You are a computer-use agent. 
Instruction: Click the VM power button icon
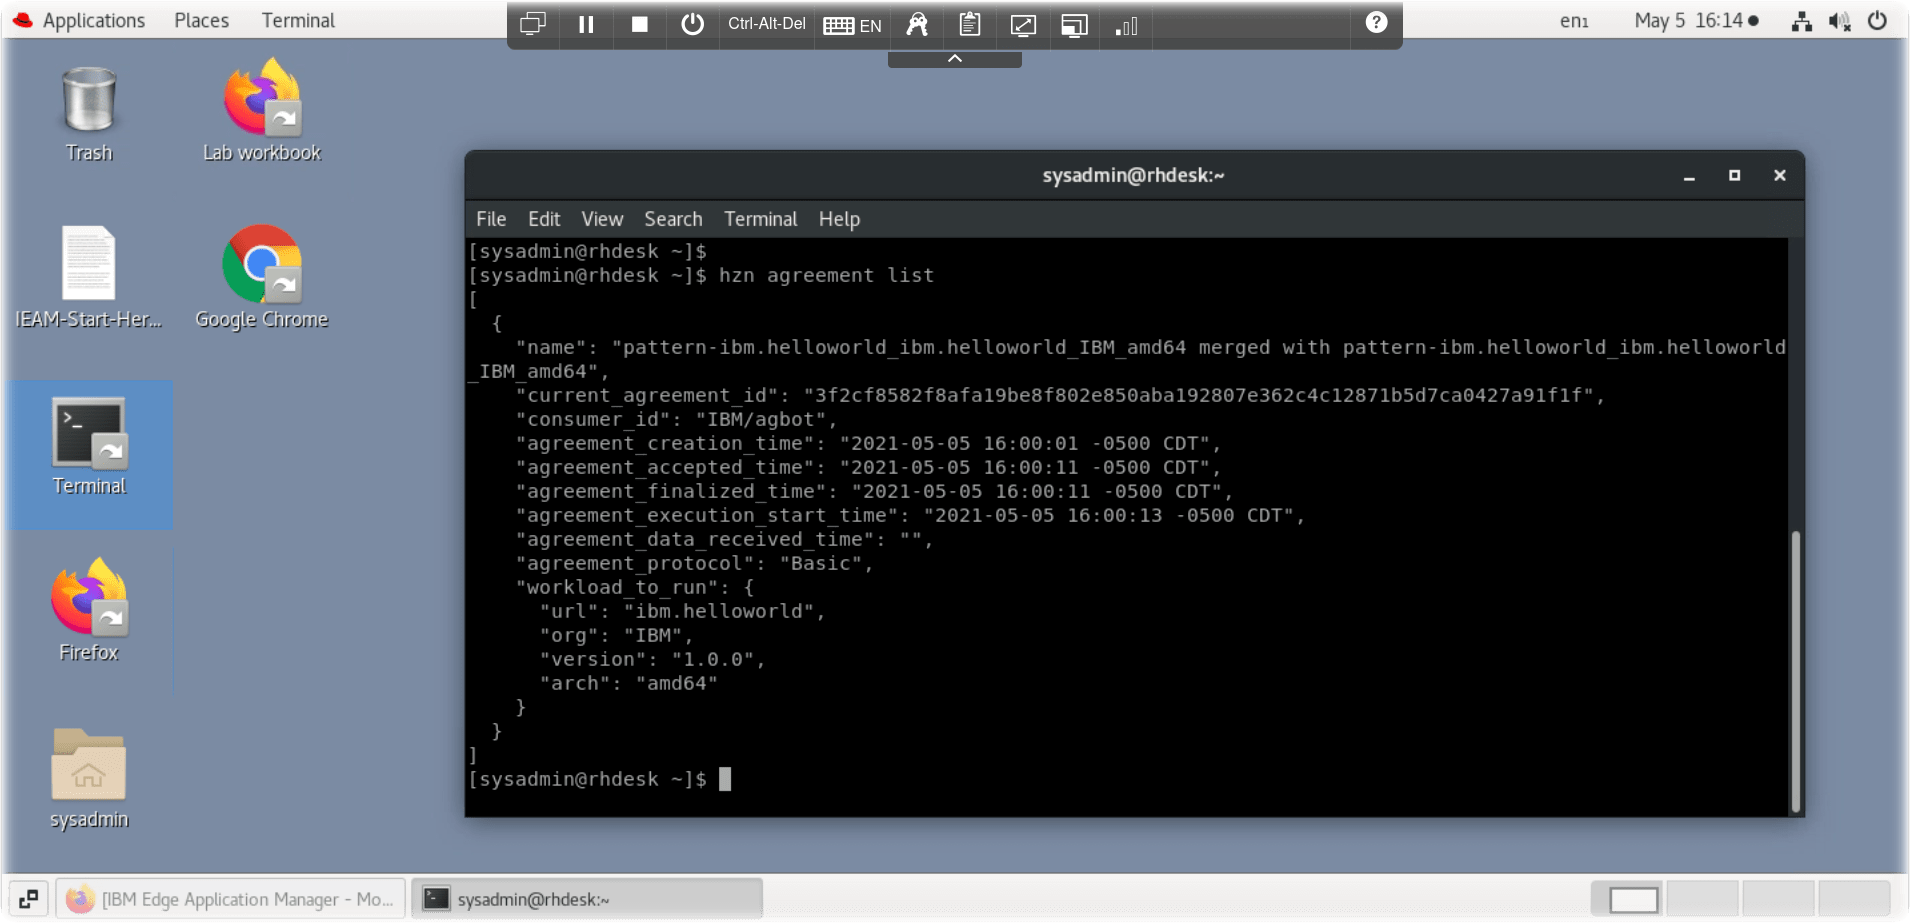pos(692,24)
